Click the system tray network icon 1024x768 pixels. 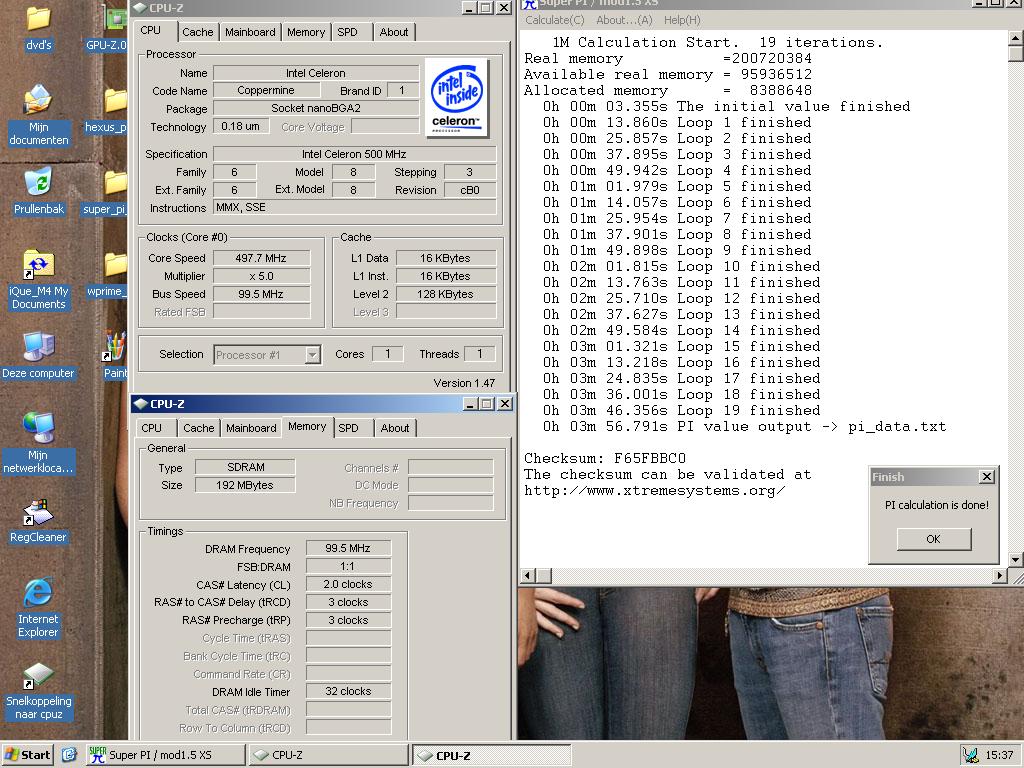click(970, 755)
